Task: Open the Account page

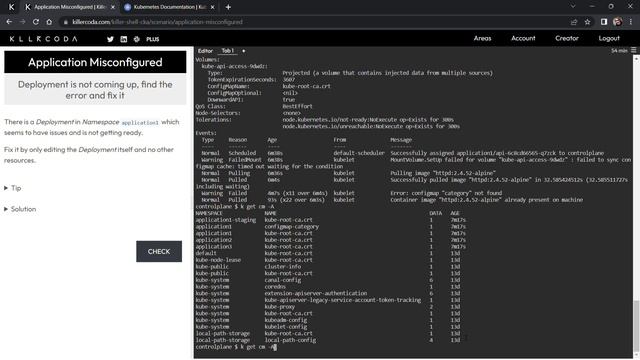Action: point(523,38)
